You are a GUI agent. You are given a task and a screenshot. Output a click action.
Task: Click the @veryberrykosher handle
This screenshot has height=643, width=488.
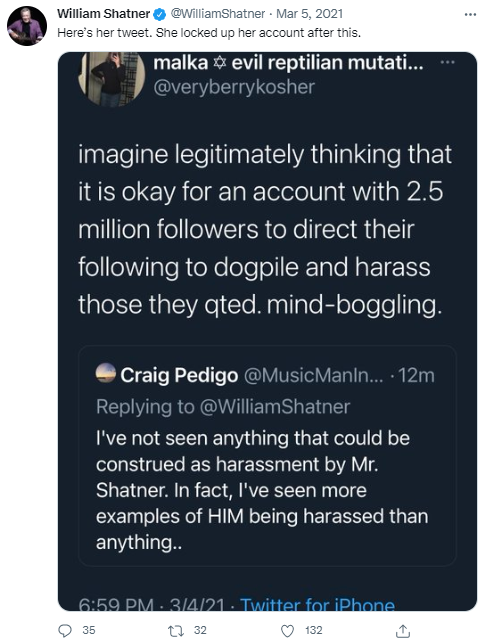point(234,87)
